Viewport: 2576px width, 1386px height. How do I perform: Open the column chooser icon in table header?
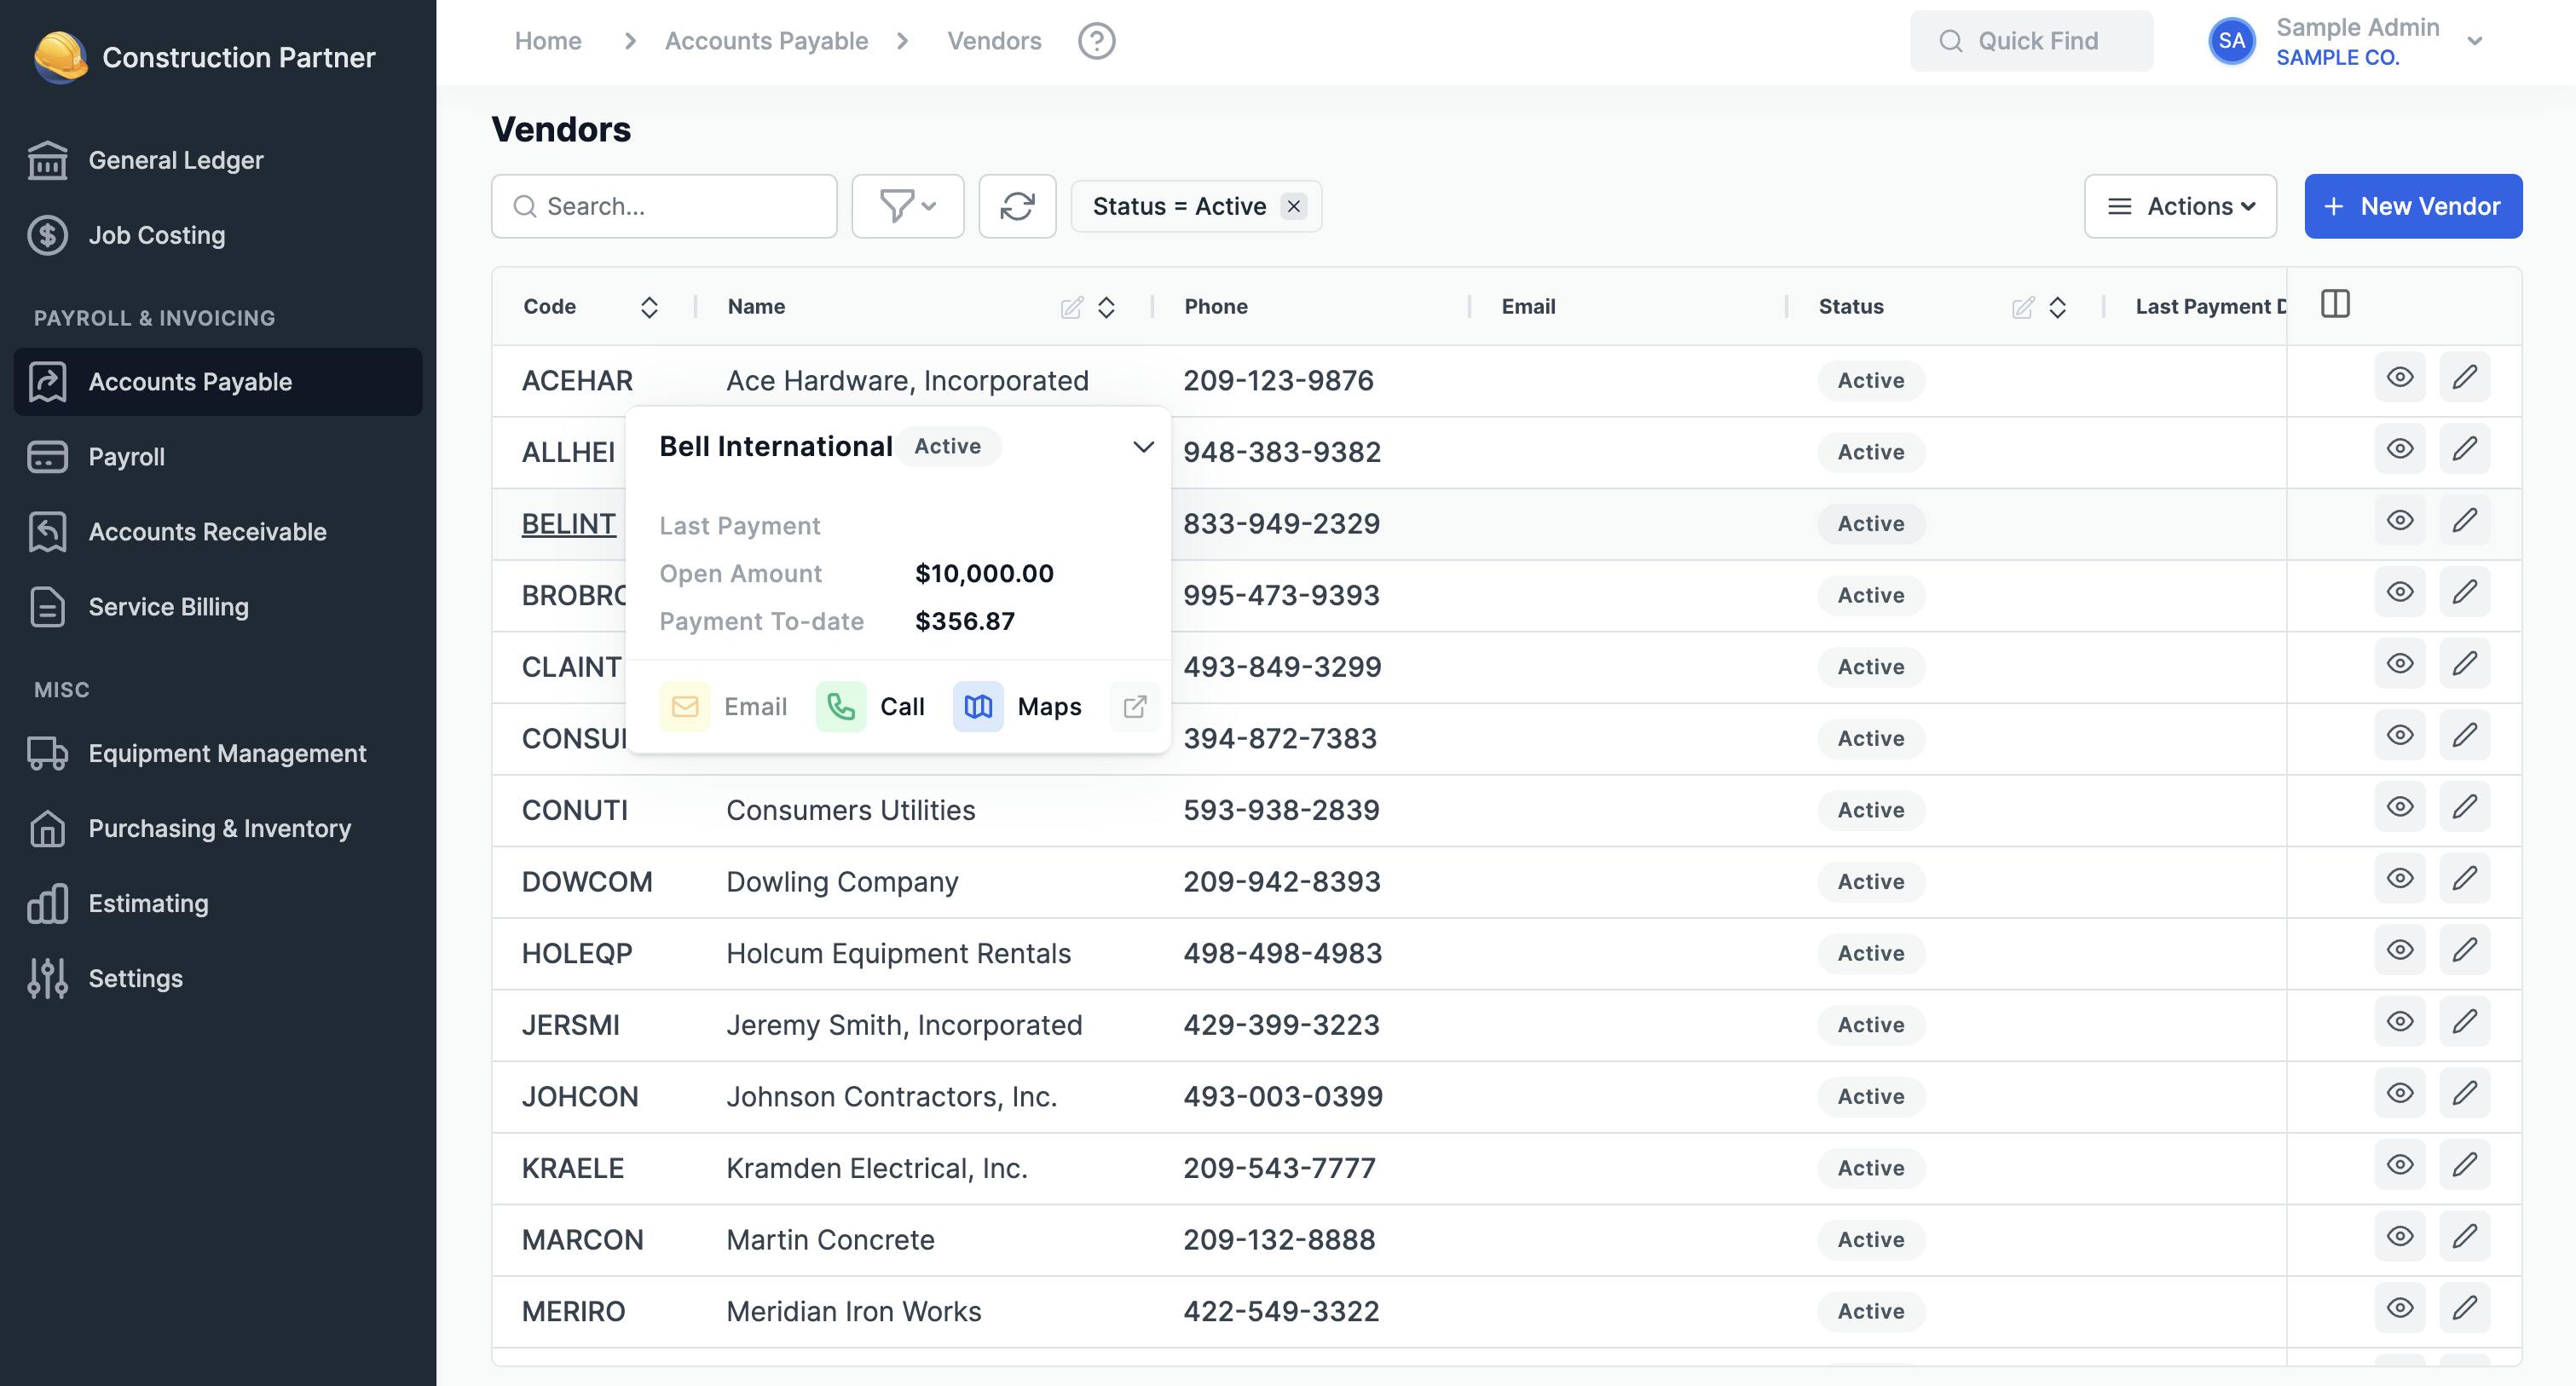pyautogui.click(x=2335, y=304)
